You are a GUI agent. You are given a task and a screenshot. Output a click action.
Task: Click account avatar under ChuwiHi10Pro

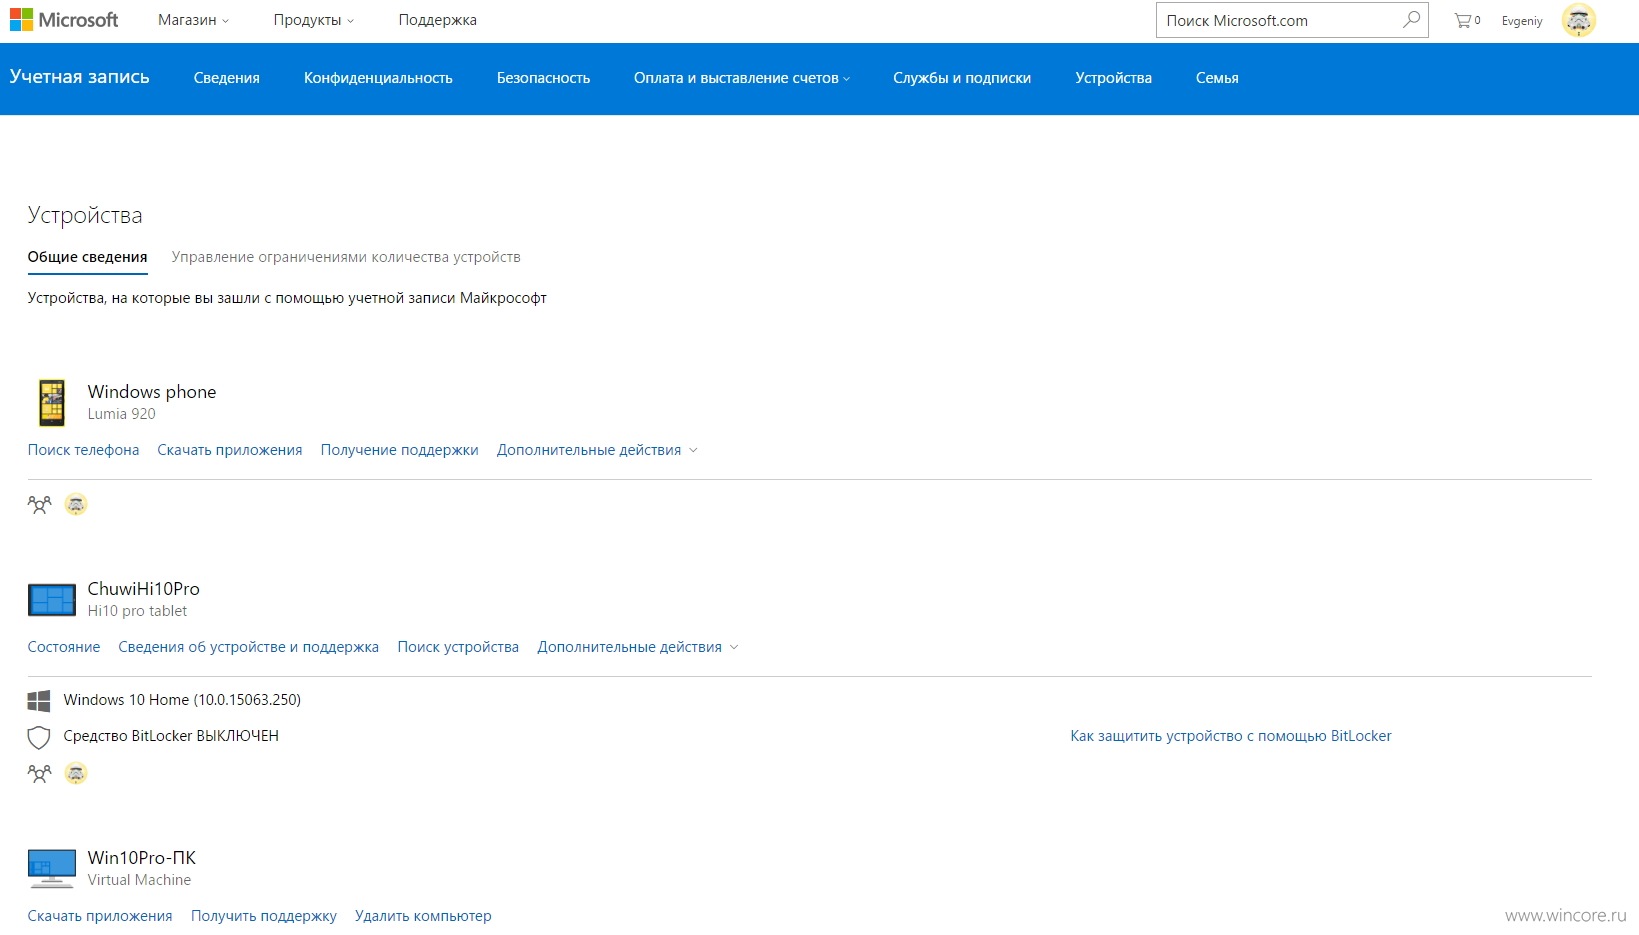76,774
